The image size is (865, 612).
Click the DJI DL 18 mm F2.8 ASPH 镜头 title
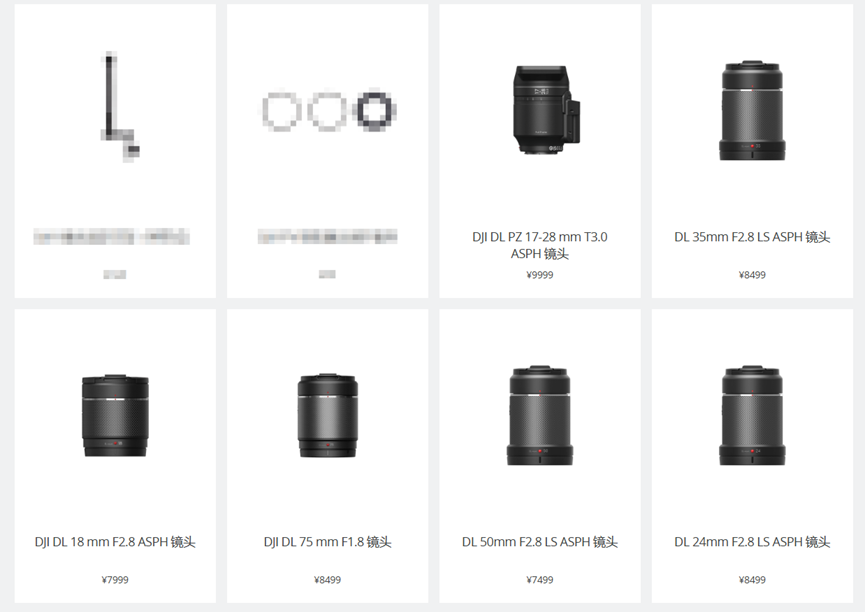click(x=115, y=542)
